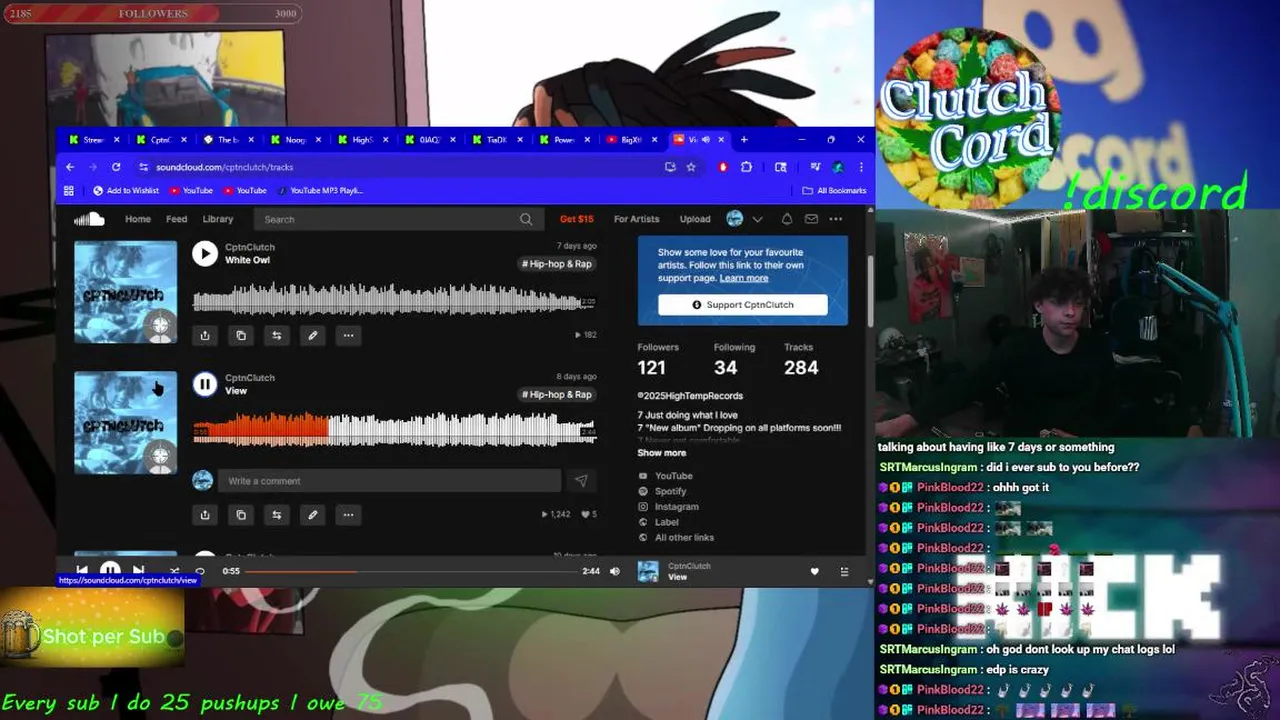Image resolution: width=1280 pixels, height=720 pixels.
Task: Go to Home in SoundCloud nav
Action: click(x=138, y=219)
